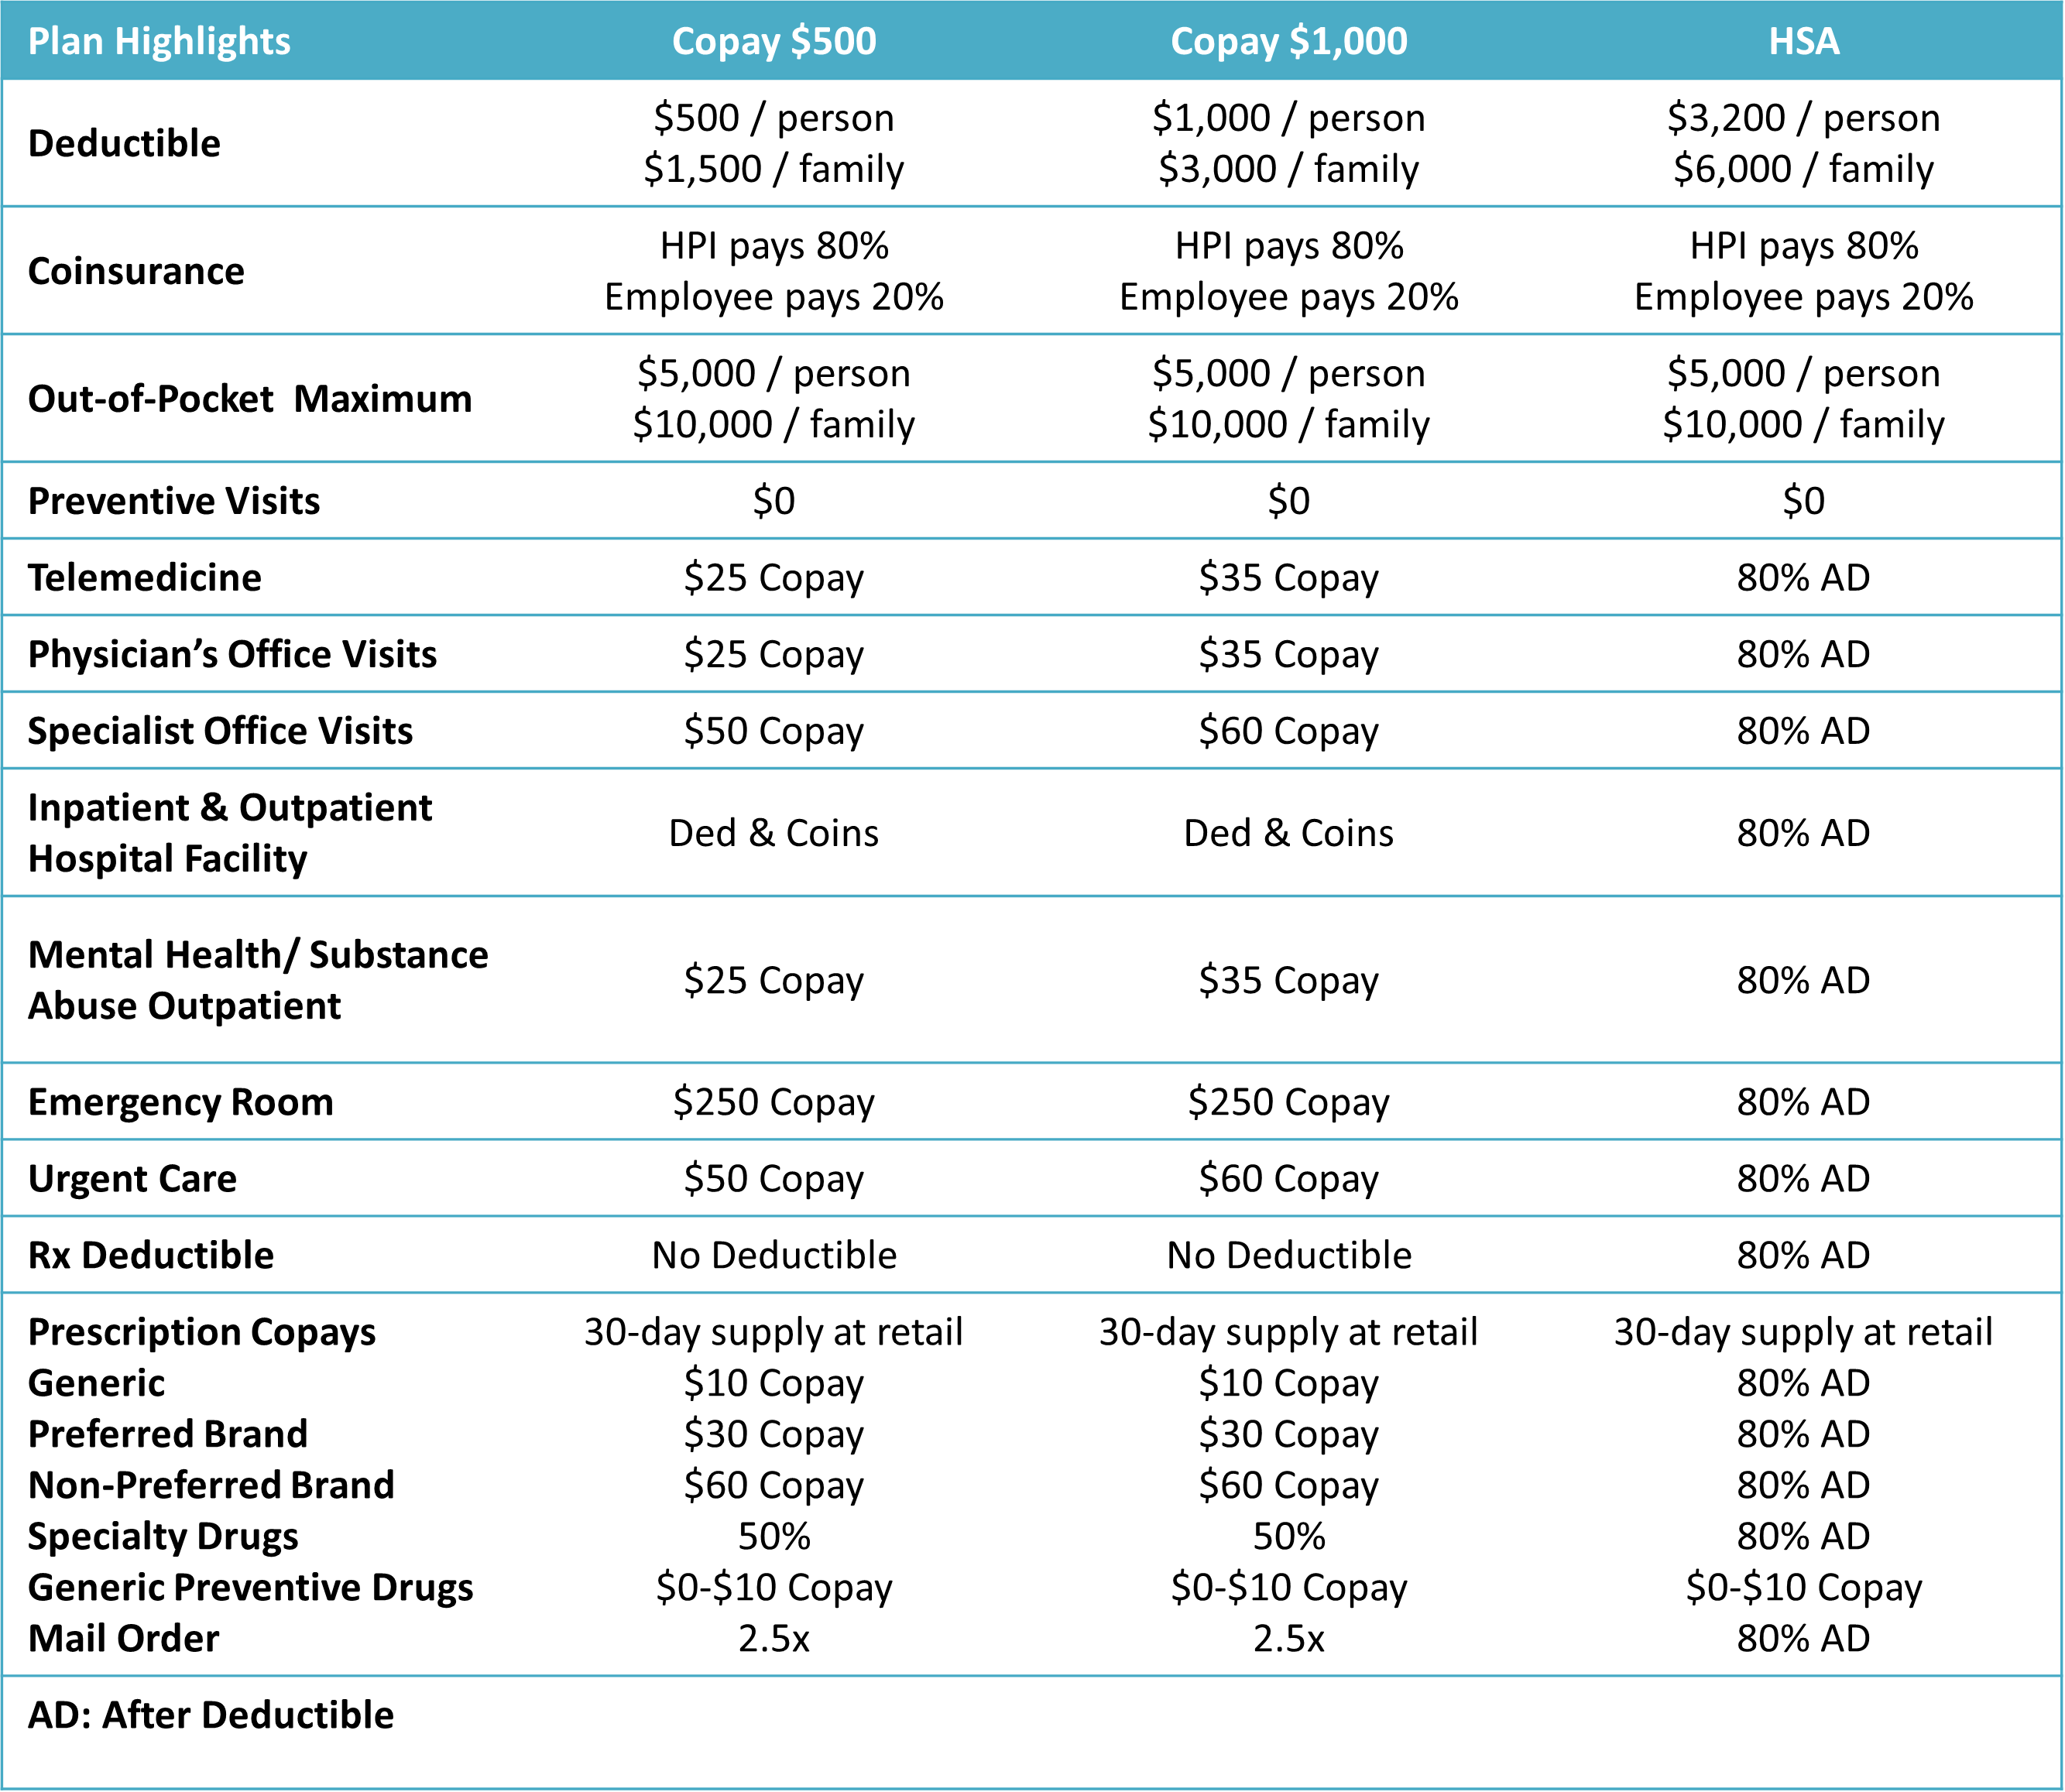Click the 'Emergency Room' row label
This screenshot has height=1792, width=2065.
point(181,1102)
